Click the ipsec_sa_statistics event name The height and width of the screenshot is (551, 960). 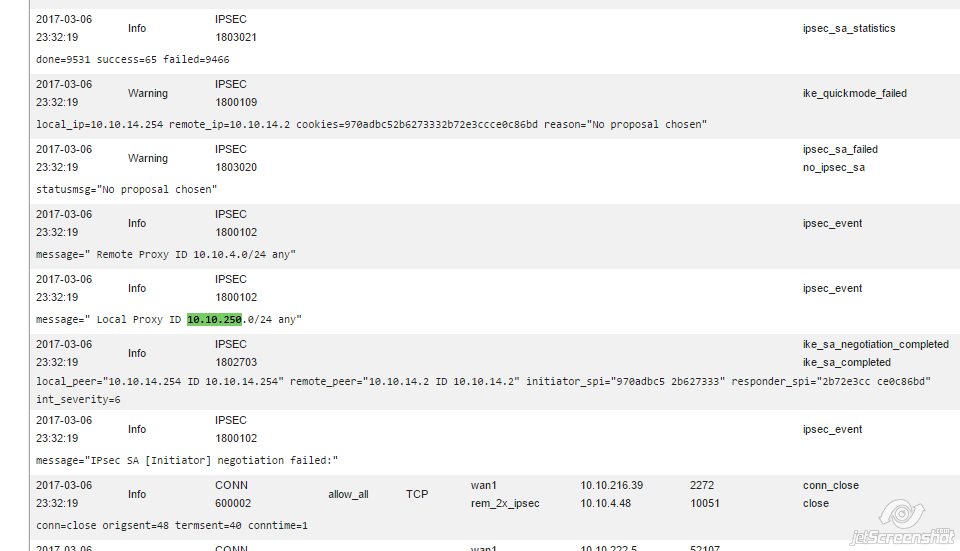[x=848, y=28]
